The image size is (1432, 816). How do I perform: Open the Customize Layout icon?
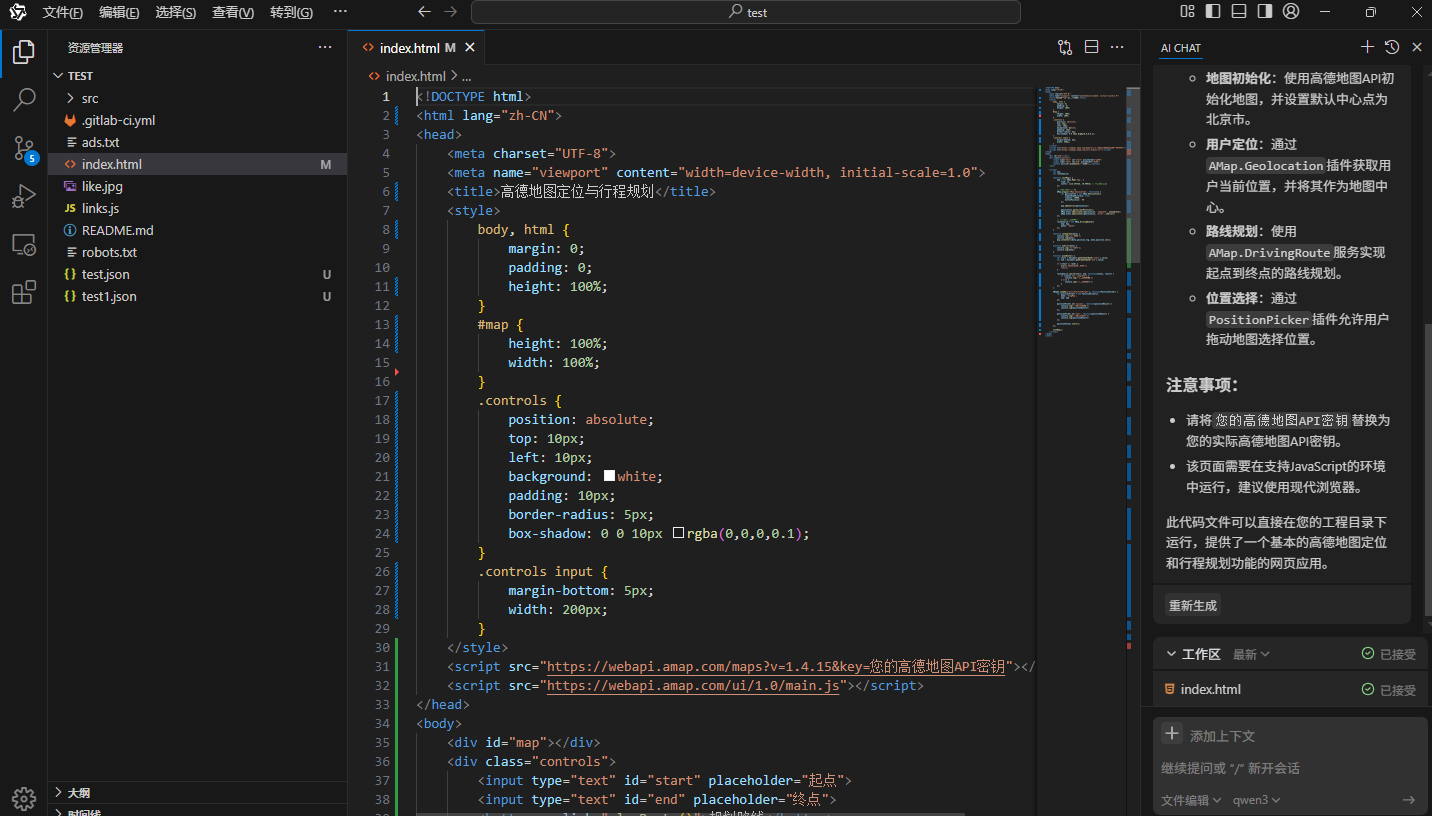[1187, 12]
